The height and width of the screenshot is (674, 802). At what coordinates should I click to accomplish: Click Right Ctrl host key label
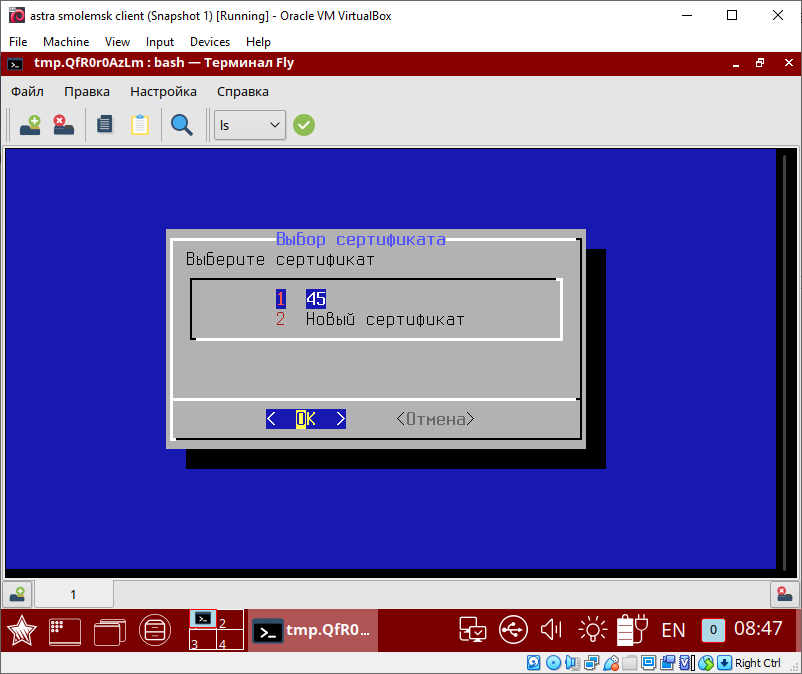[x=758, y=663]
